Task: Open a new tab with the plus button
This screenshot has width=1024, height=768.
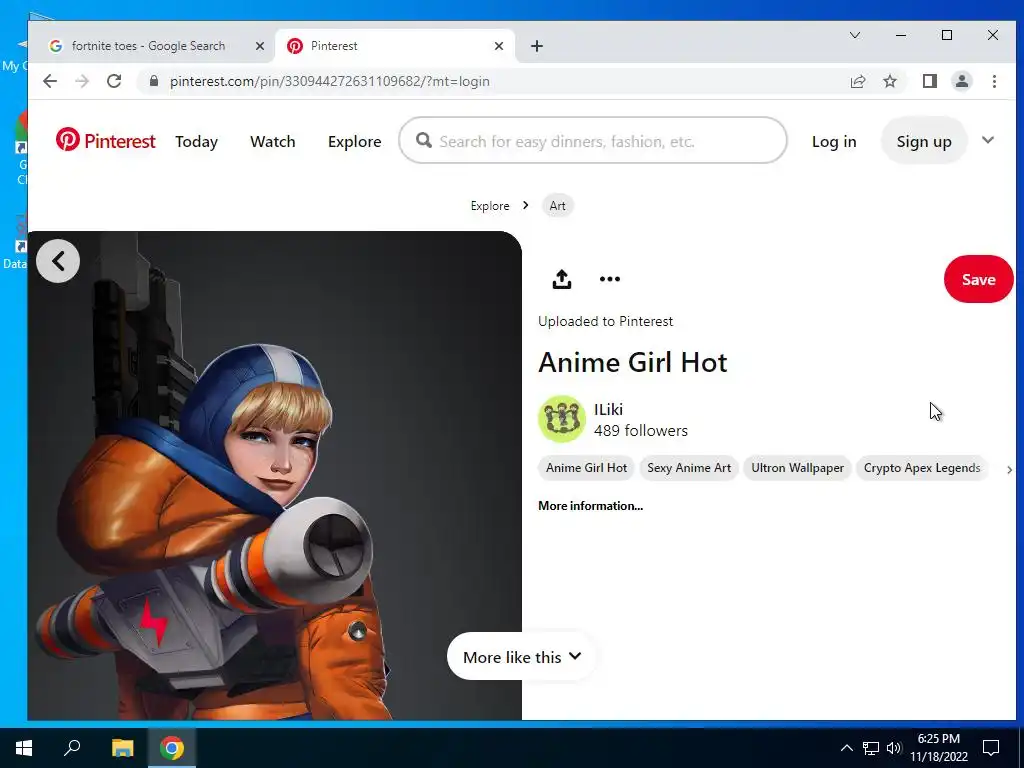Action: point(537,46)
